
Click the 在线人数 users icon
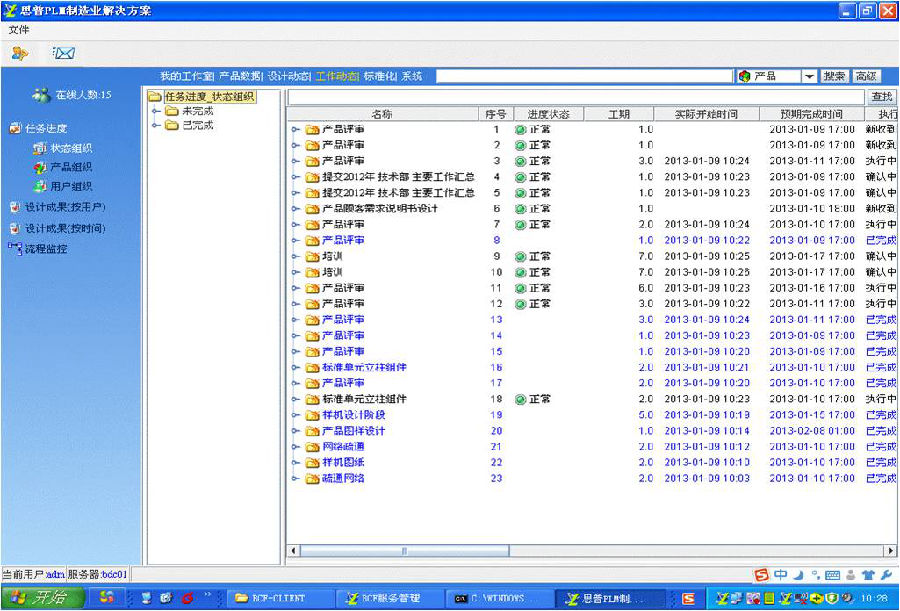(x=41, y=95)
